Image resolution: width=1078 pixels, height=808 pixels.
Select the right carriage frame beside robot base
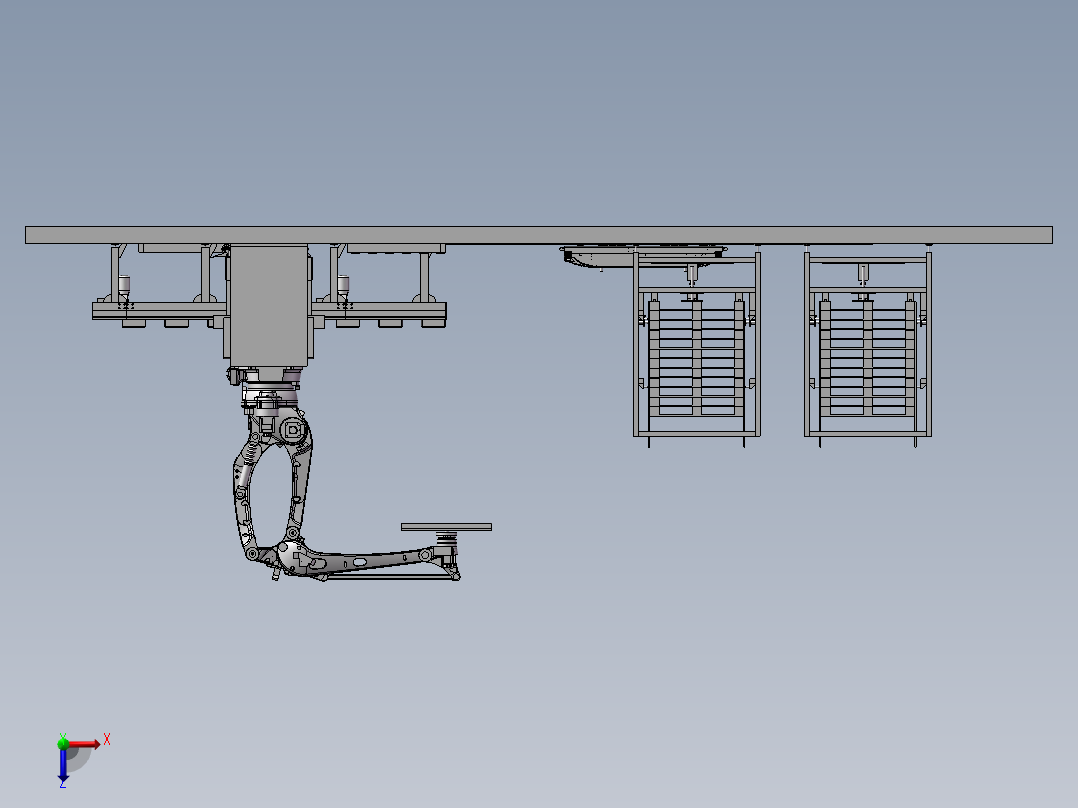pos(379,286)
